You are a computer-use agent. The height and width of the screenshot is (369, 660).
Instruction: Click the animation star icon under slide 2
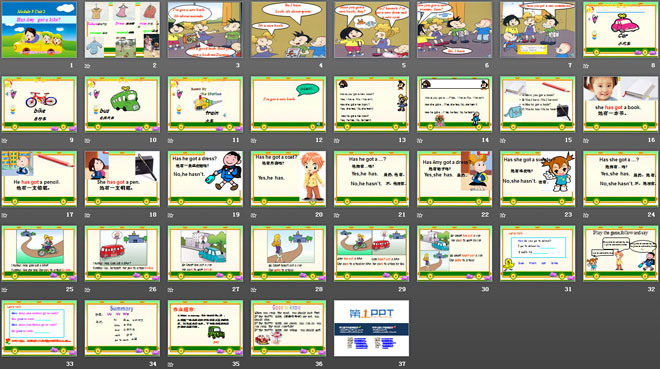pyautogui.click(x=88, y=66)
